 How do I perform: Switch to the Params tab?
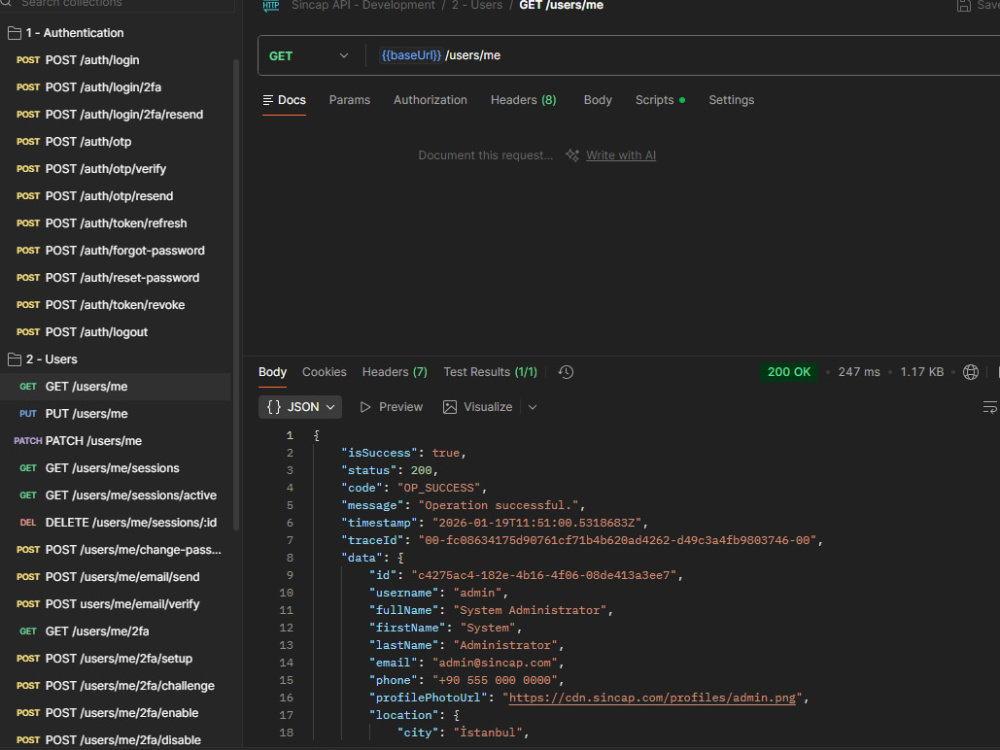[x=349, y=100]
